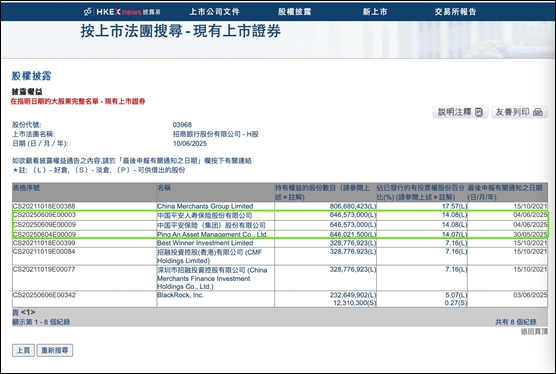Open notice date for 深圳市招融投資控股有限公司 row
Viewport: 556px width, 374px height.
click(x=530, y=269)
